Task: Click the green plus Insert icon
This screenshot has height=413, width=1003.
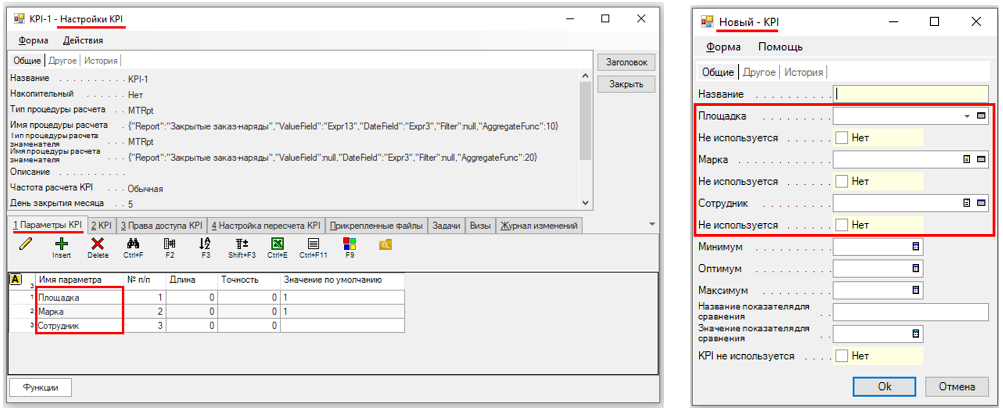Action: pyautogui.click(x=62, y=244)
